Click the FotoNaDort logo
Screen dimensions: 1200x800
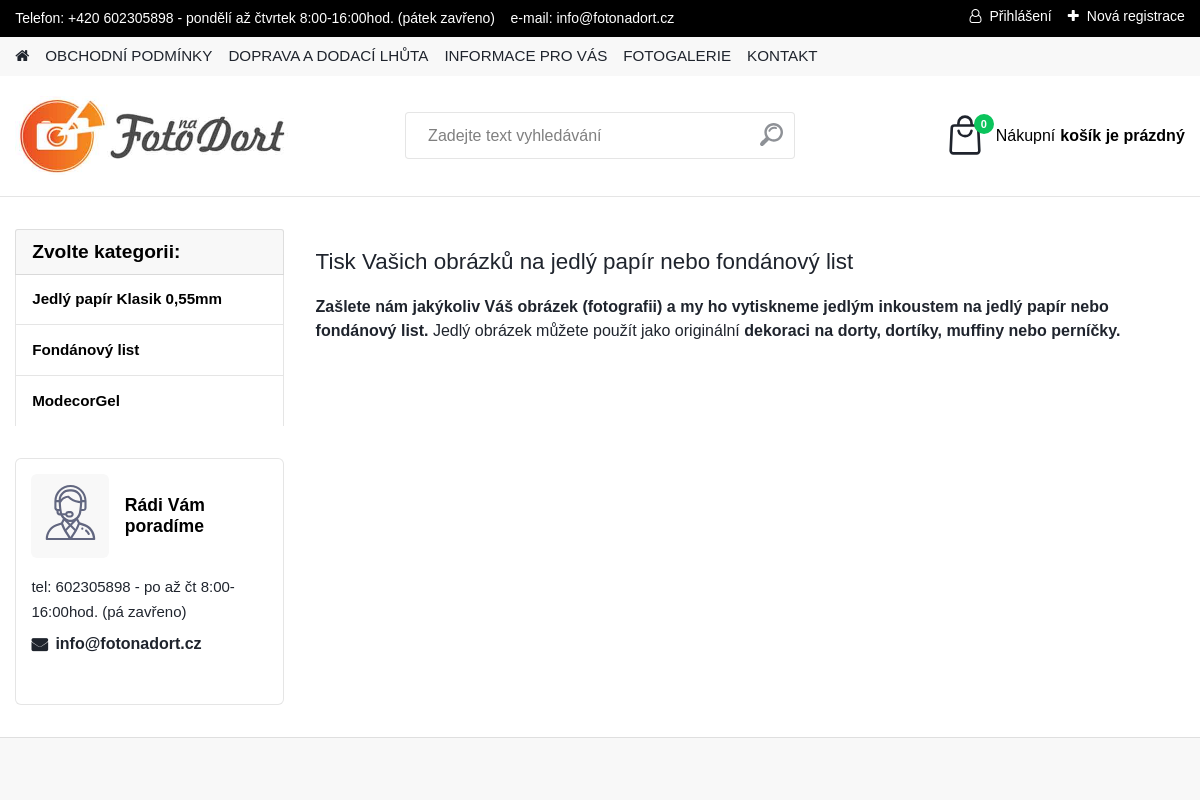152,135
